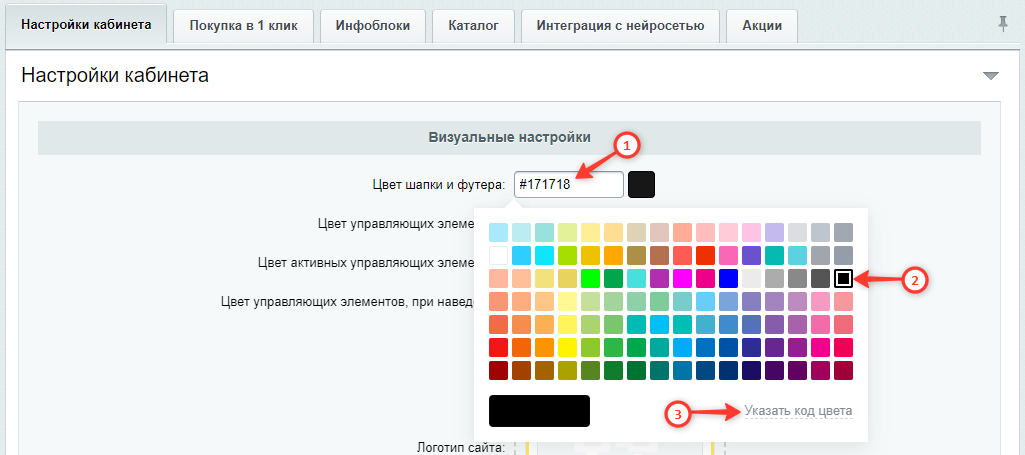Pick the dark gray swatch beside black
Screen dimensions: 1025x455
tap(820, 279)
